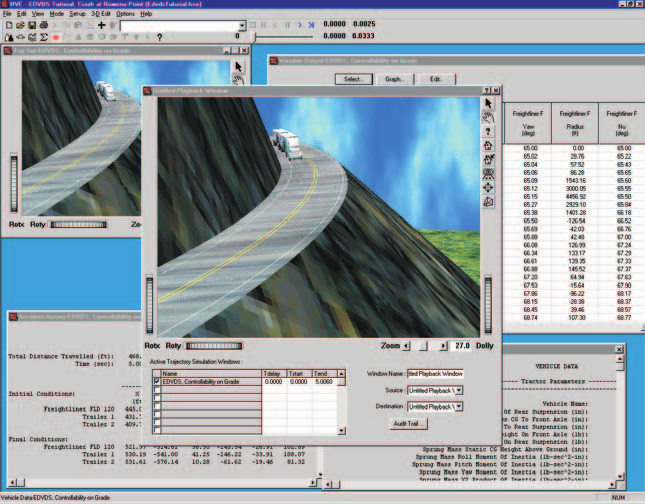Image resolution: width=645 pixels, height=504 pixels.
Task: Open the Source dropdown list
Action: pos(459,390)
